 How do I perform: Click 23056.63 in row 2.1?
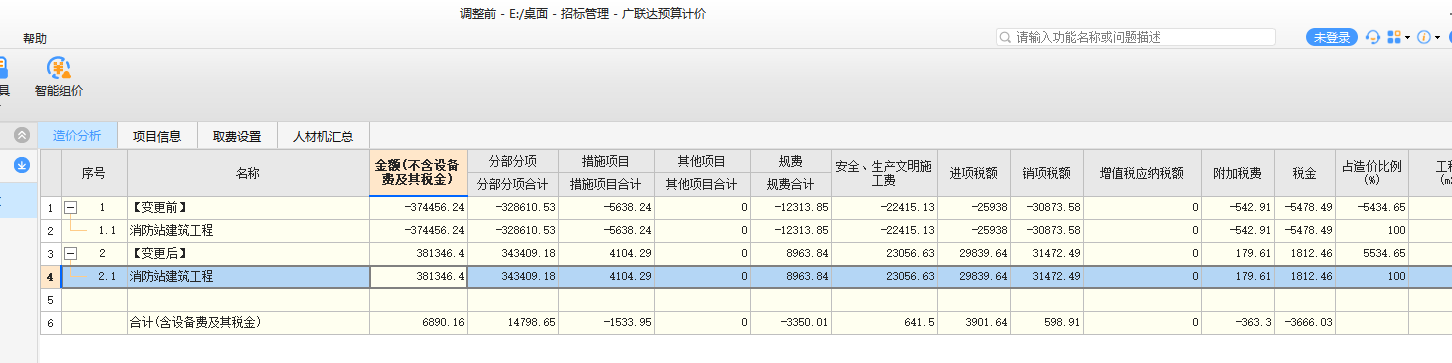coord(884,277)
